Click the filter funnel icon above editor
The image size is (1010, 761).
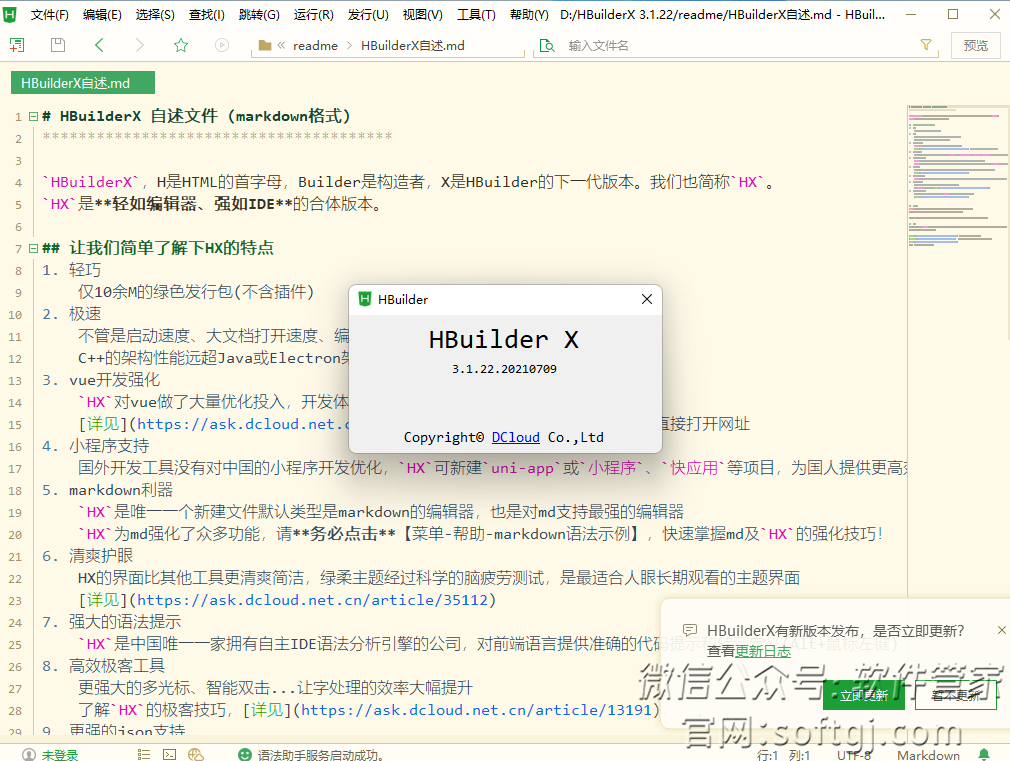click(926, 45)
